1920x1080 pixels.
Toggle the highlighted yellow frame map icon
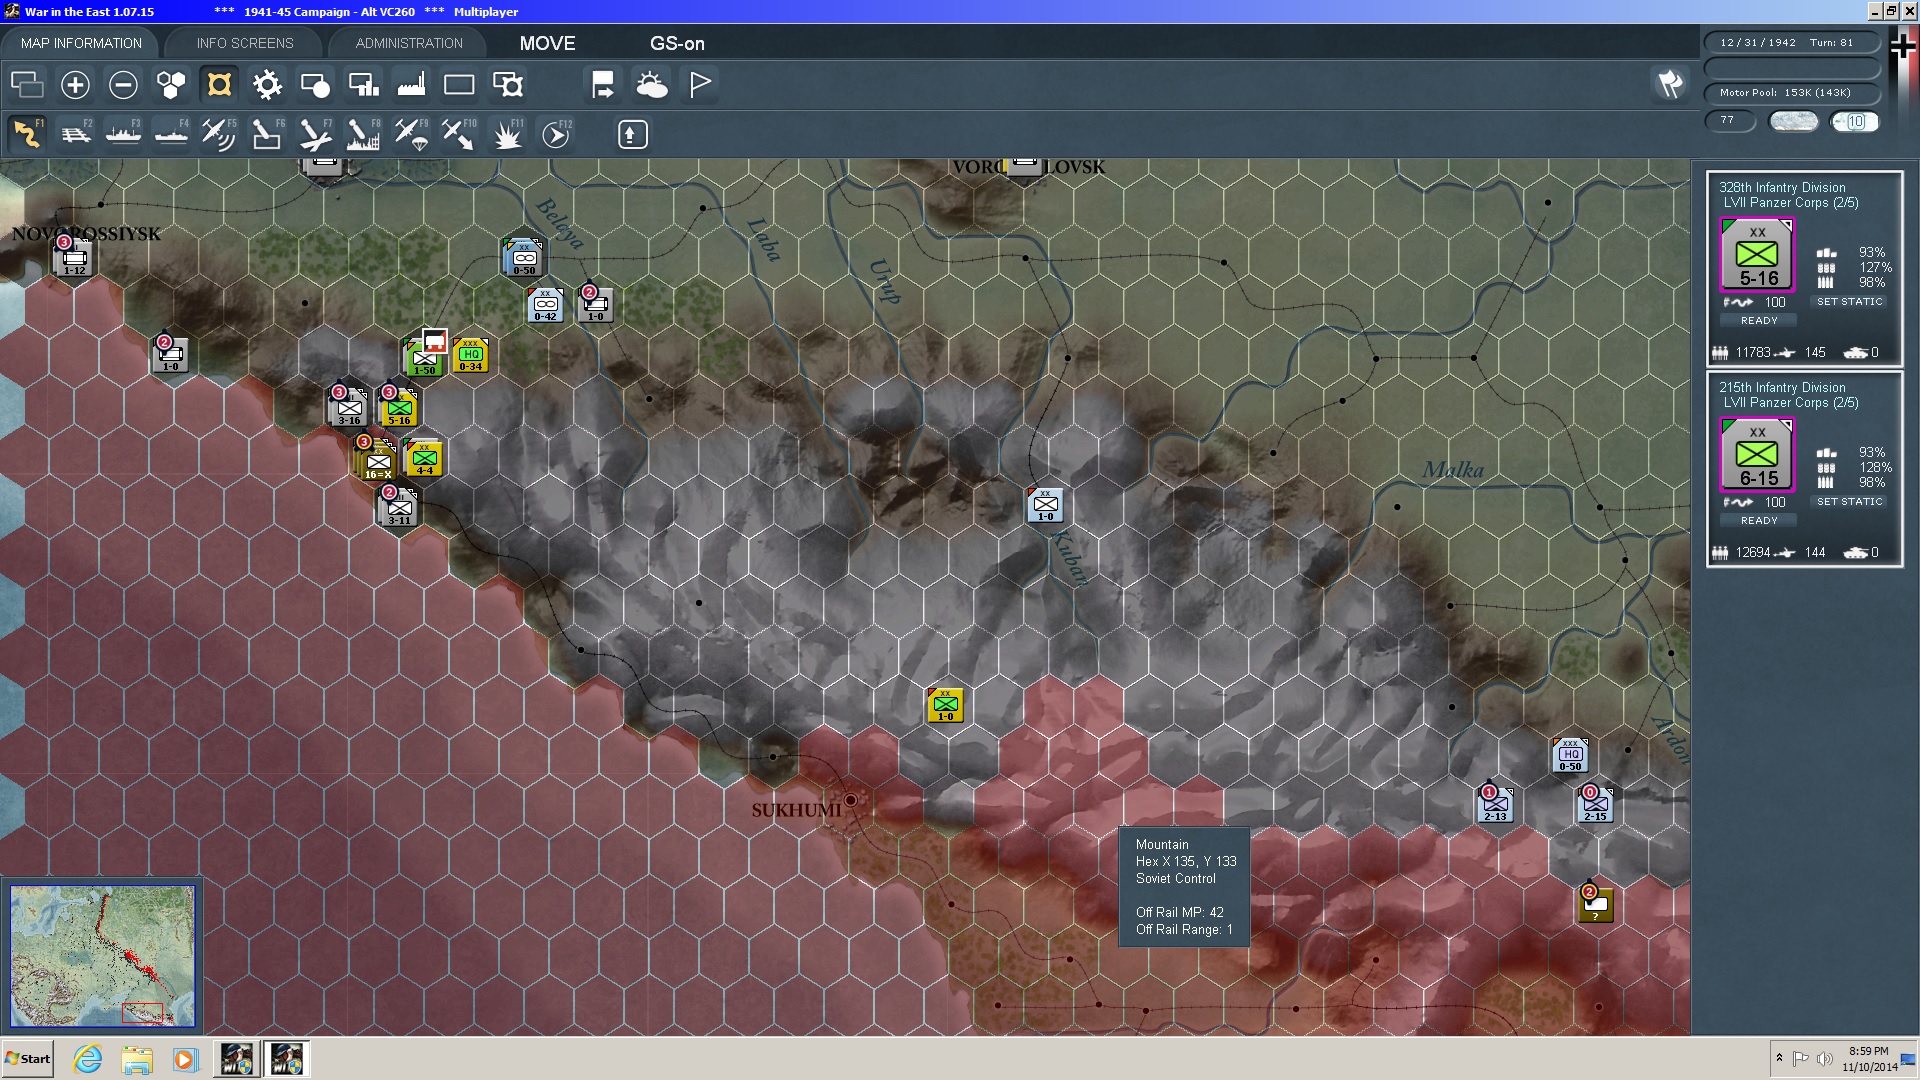[219, 85]
